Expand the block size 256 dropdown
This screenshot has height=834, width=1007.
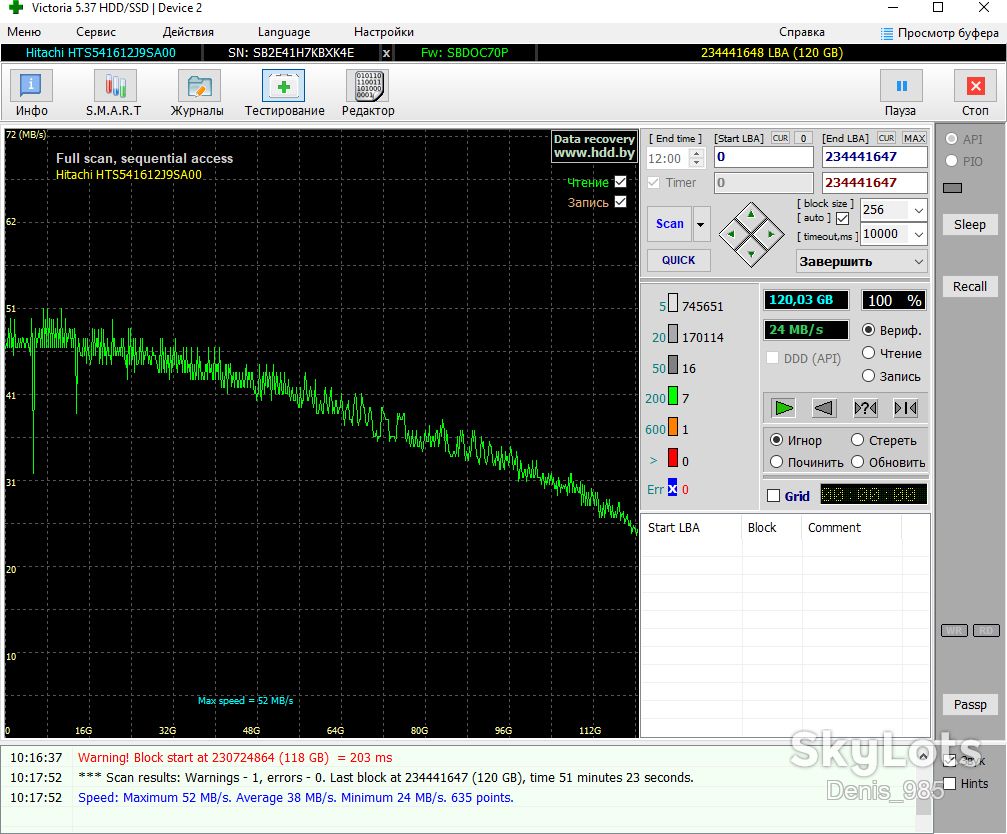919,210
